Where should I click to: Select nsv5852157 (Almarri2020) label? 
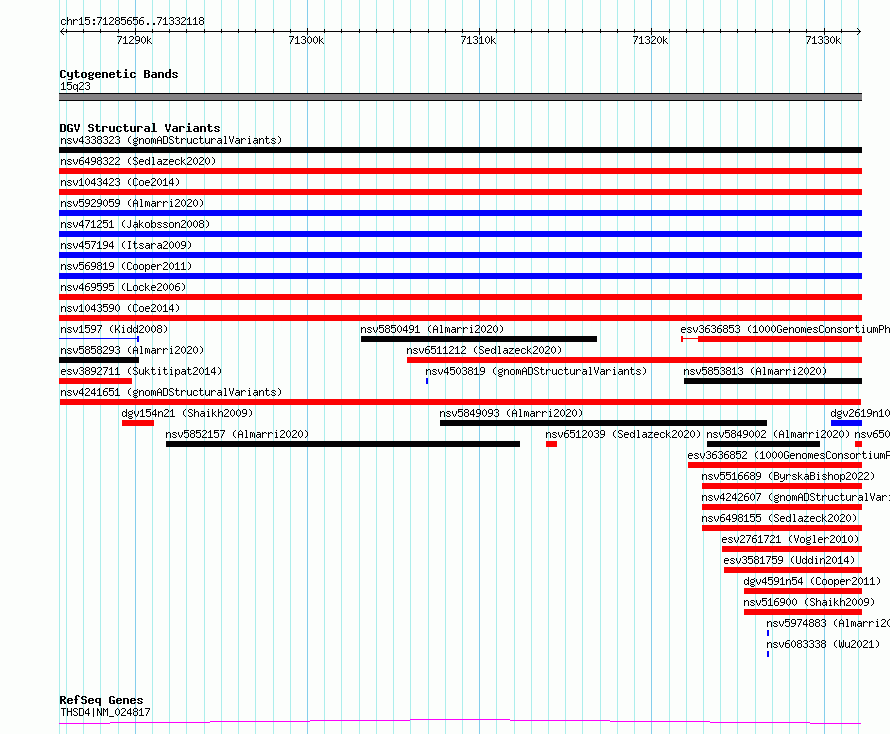point(237,434)
